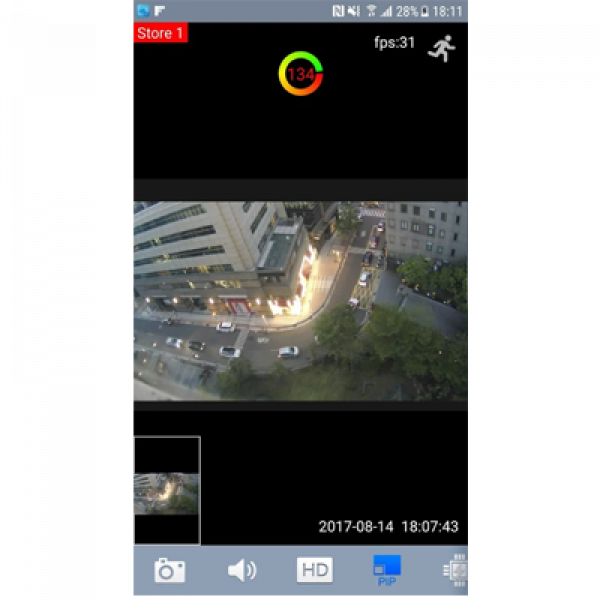Tap the running man motion icon
Screen dimensions: 600x600
coord(442,48)
